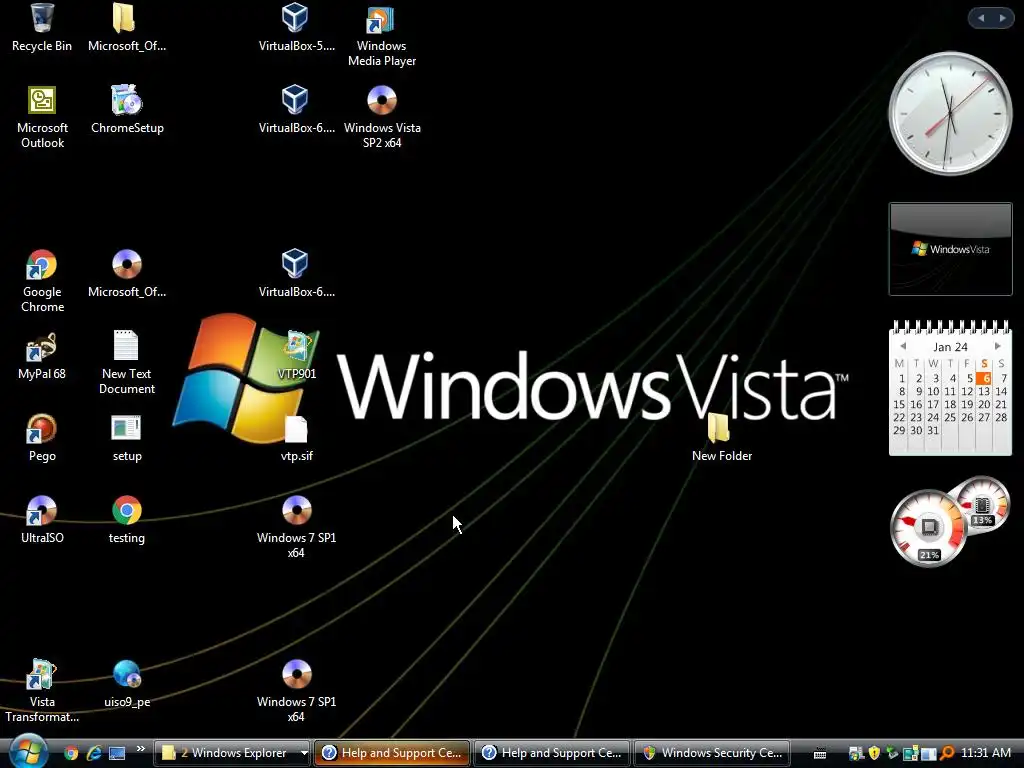
Task: Click the Windows Vista slideshow gadget
Action: (x=950, y=249)
